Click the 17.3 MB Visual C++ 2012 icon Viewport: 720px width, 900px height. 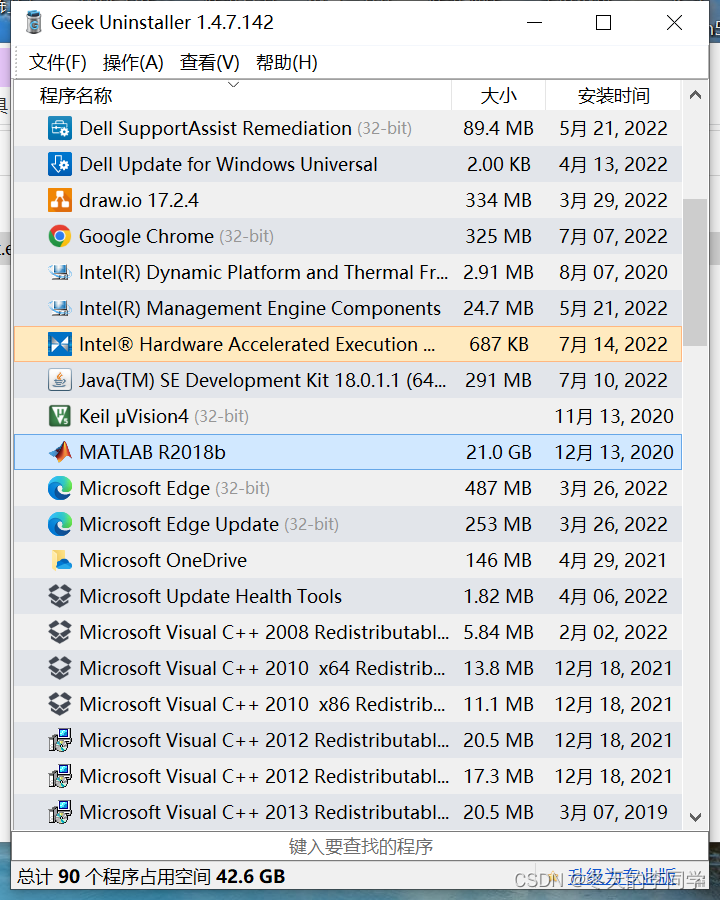tap(60, 776)
